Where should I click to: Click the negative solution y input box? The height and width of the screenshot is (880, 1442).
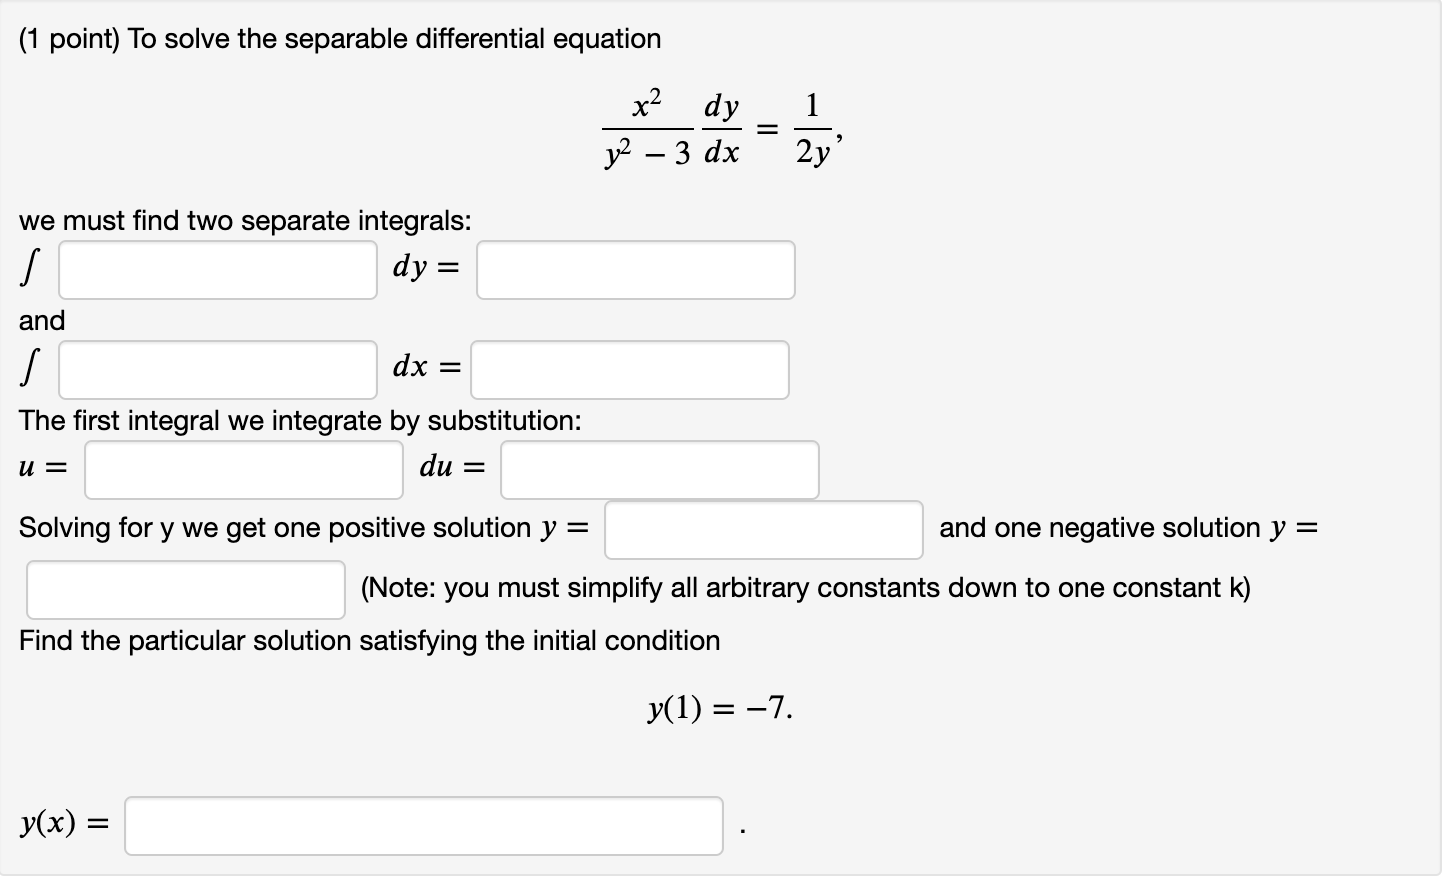point(185,589)
